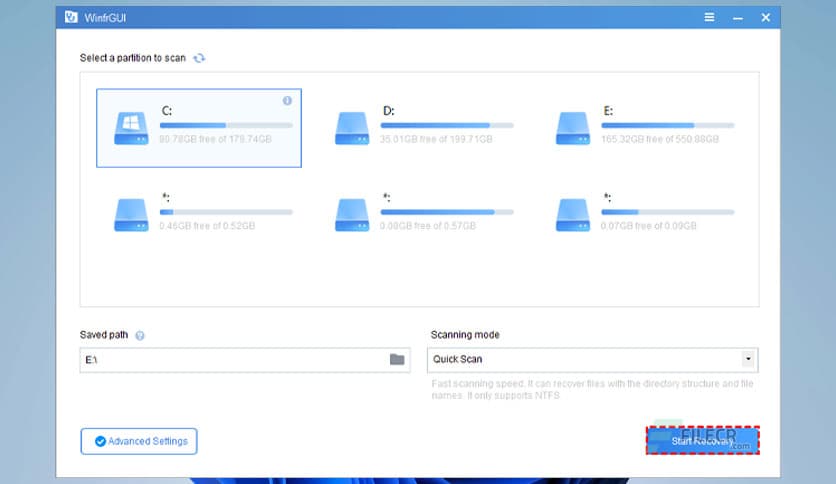Browse for folder in Saved path field
Screen dimensions: 836x484
pyautogui.click(x=397, y=359)
